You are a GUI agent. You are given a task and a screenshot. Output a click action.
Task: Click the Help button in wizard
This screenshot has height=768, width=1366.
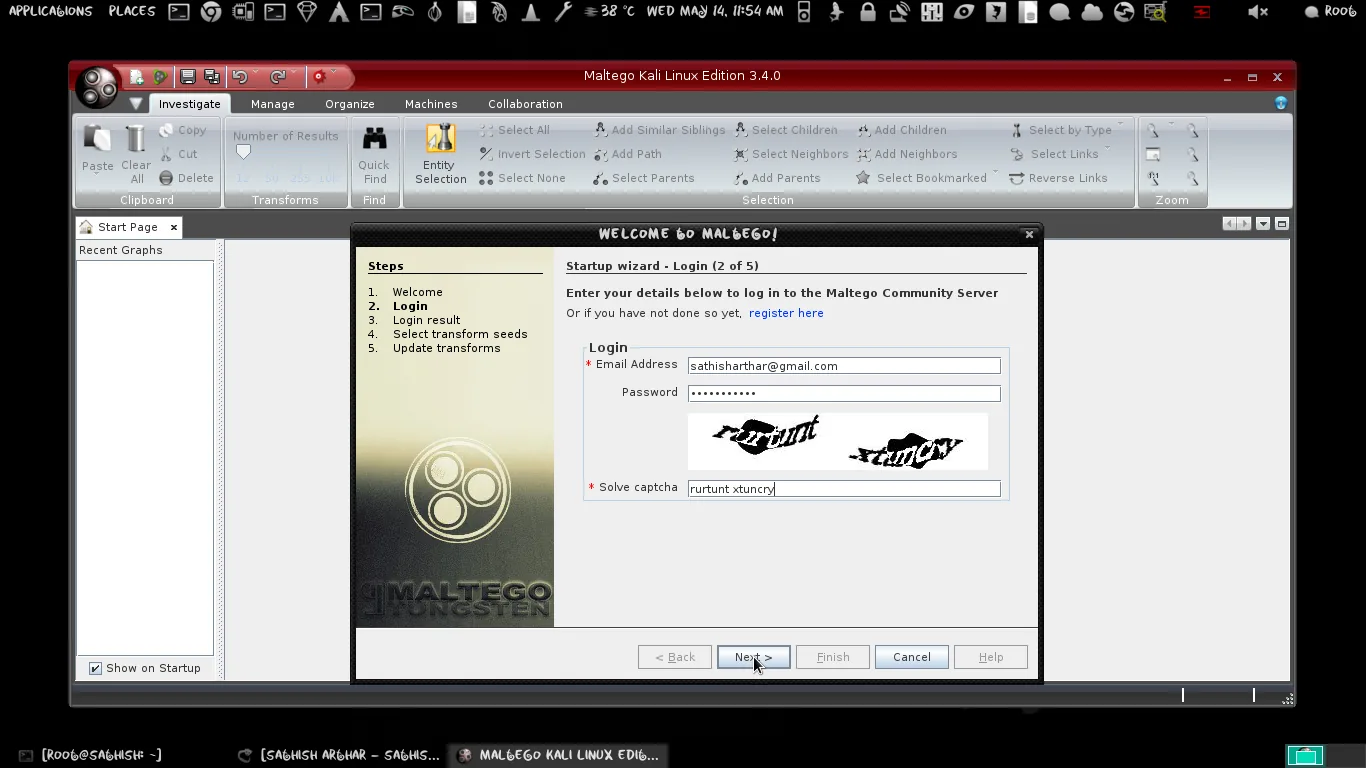990,657
